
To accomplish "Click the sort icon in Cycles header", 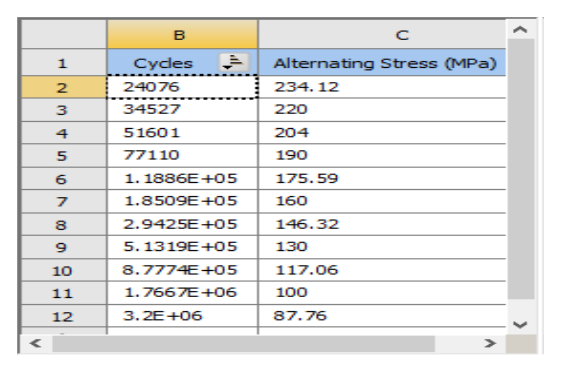I will pos(234,62).
